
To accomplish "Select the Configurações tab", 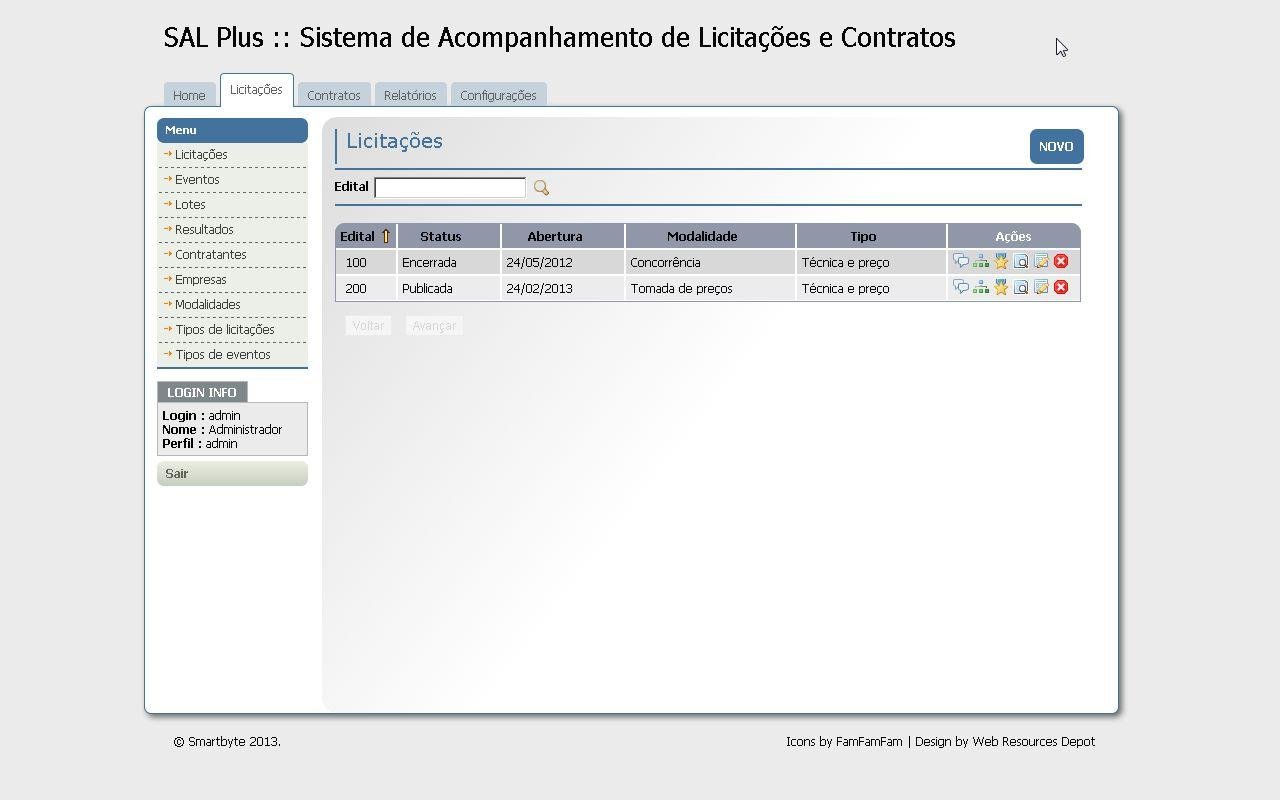I will point(498,94).
